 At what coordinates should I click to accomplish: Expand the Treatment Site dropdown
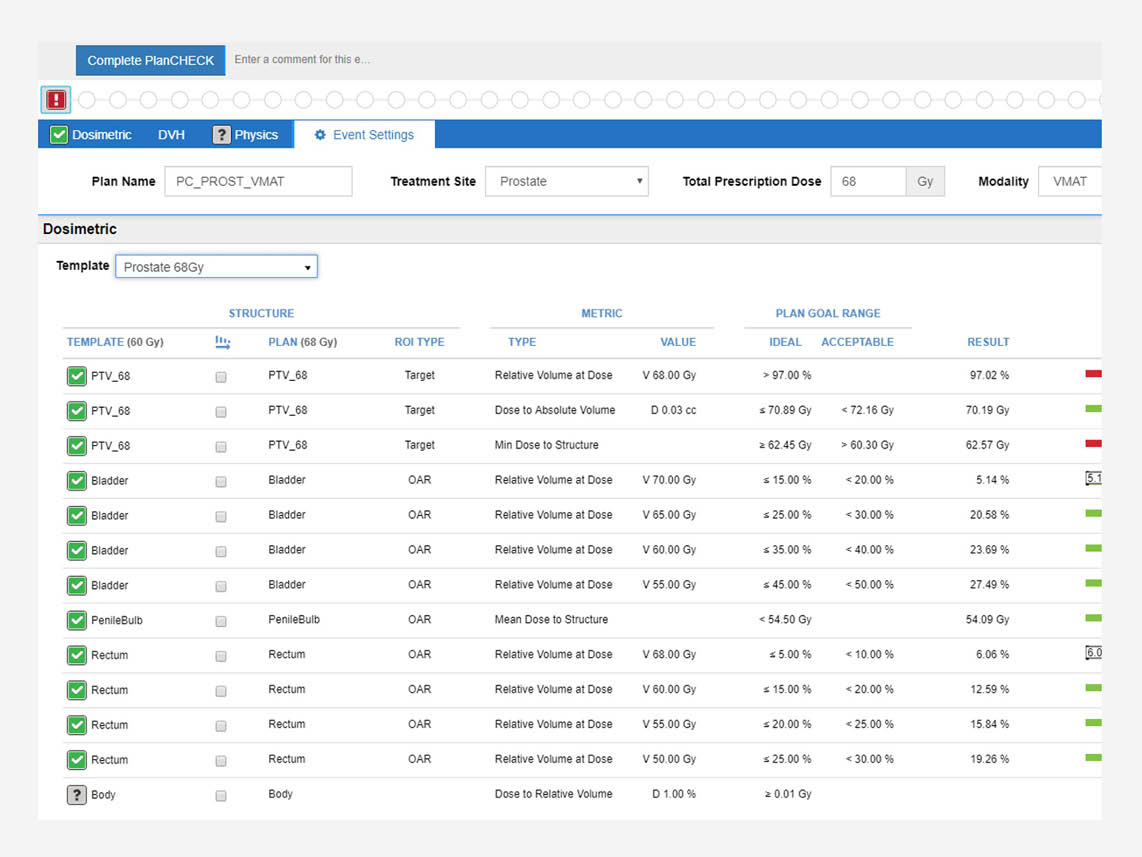(566, 181)
